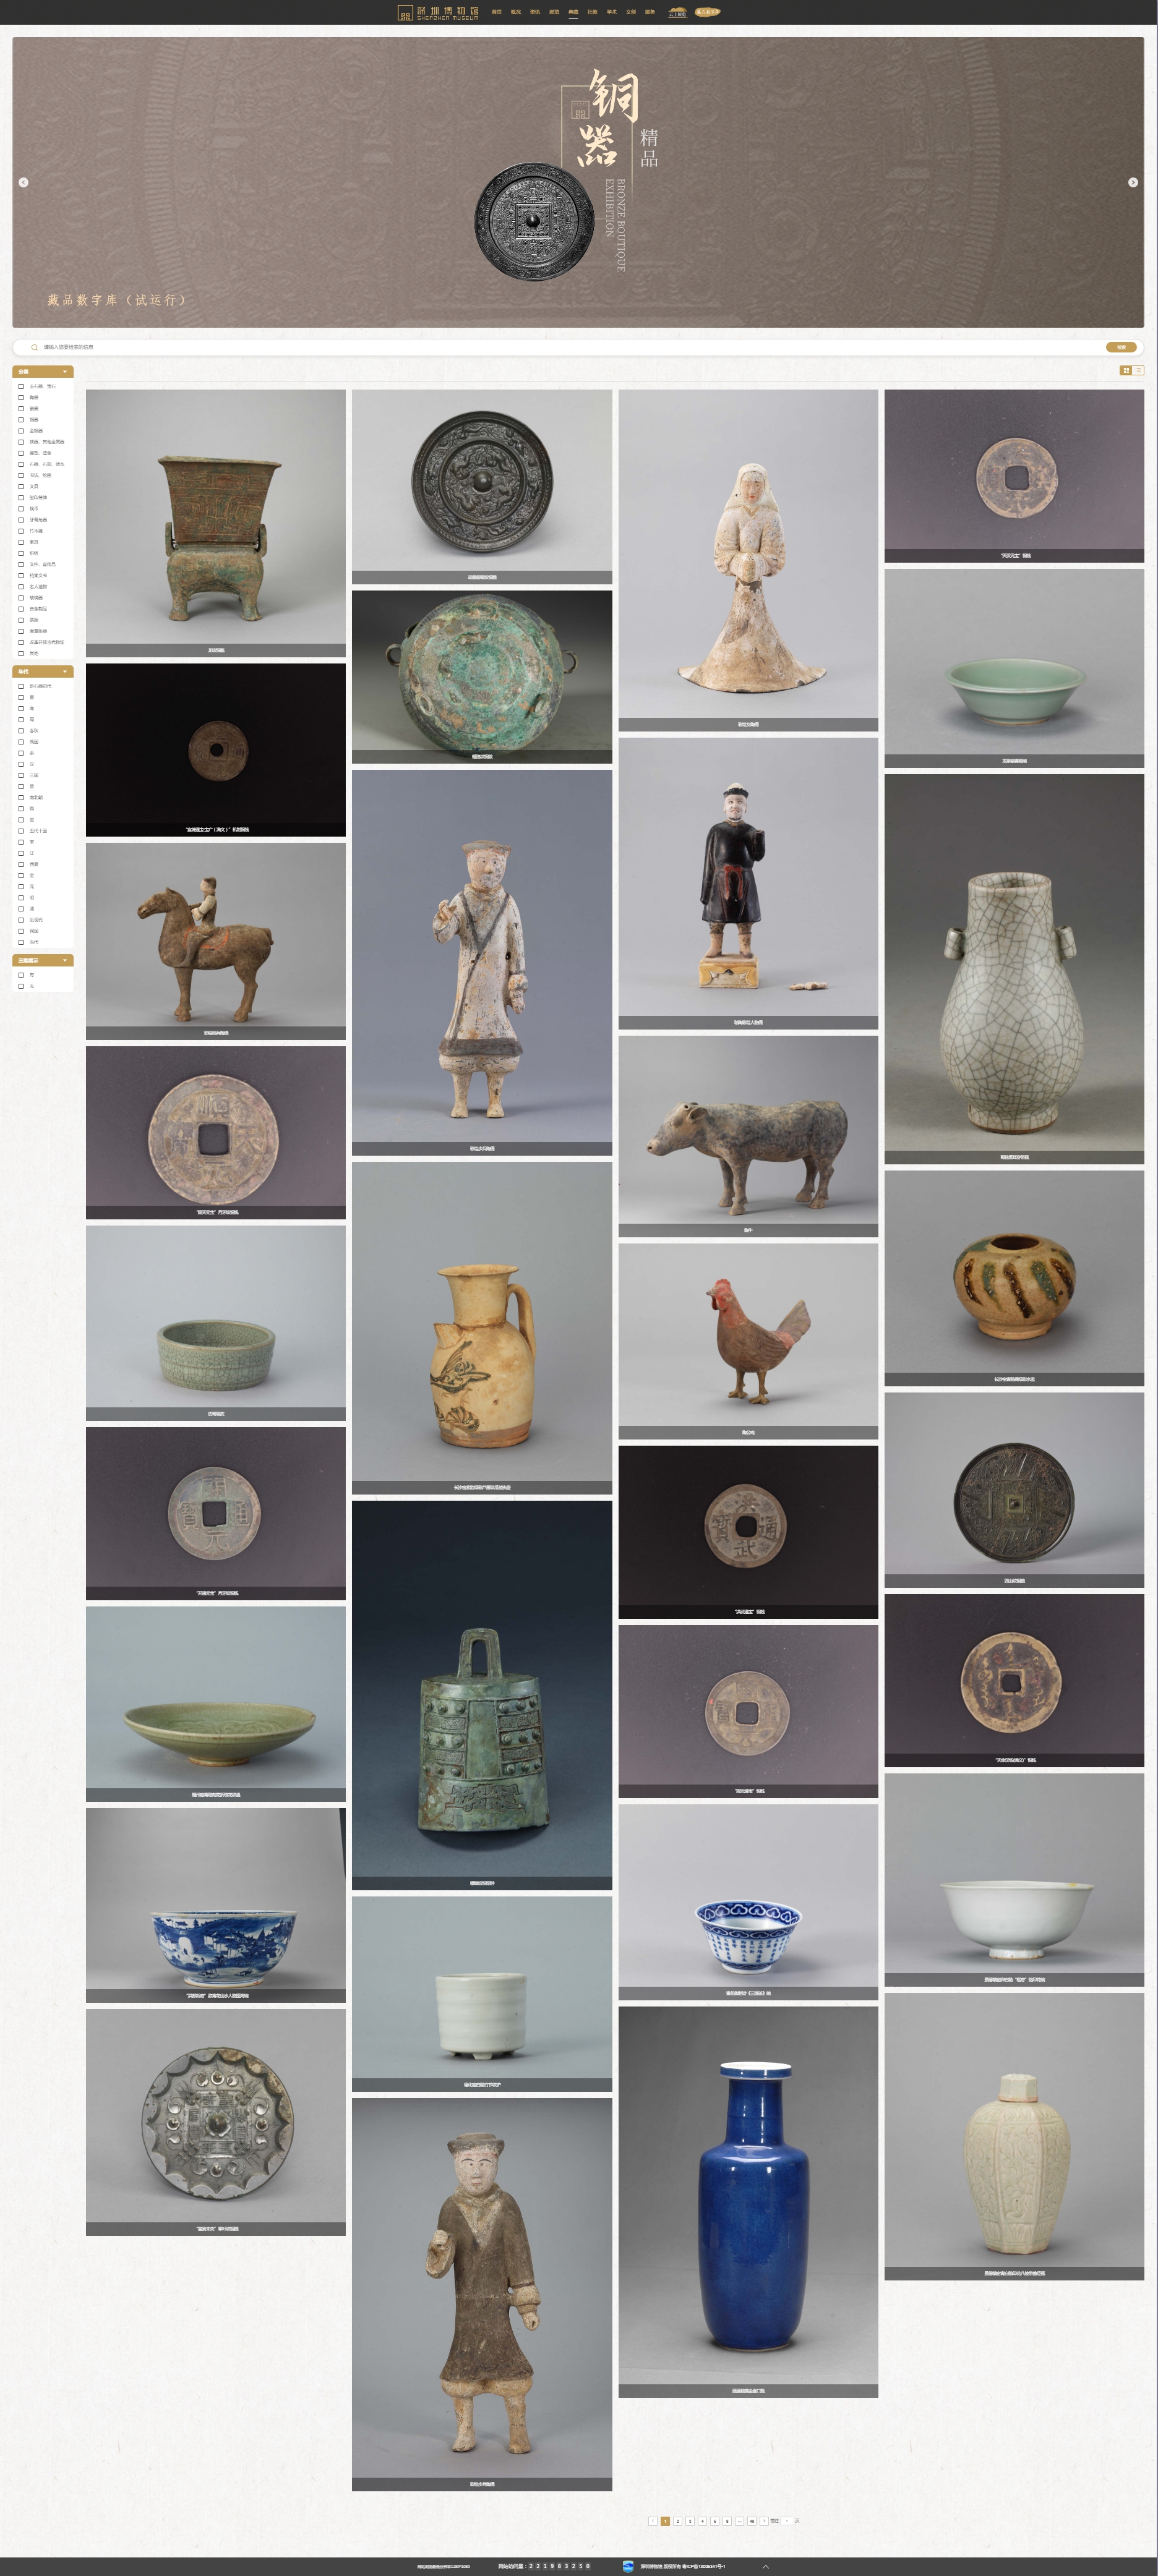Check the 陶器 category checkbox
The width and height of the screenshot is (1158, 2576).
[x=21, y=398]
